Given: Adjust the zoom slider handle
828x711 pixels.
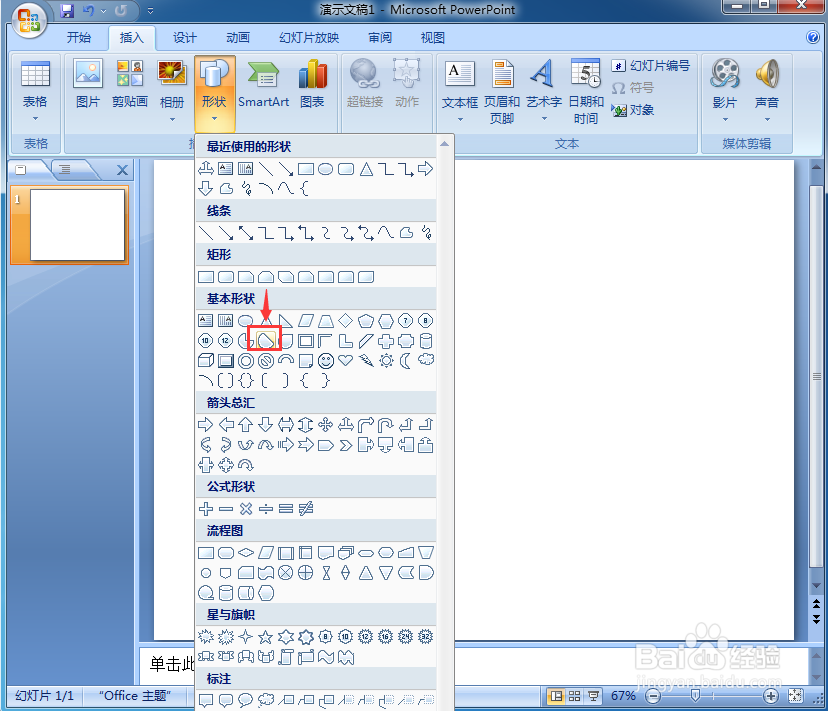Looking at the screenshot, I should (695, 696).
